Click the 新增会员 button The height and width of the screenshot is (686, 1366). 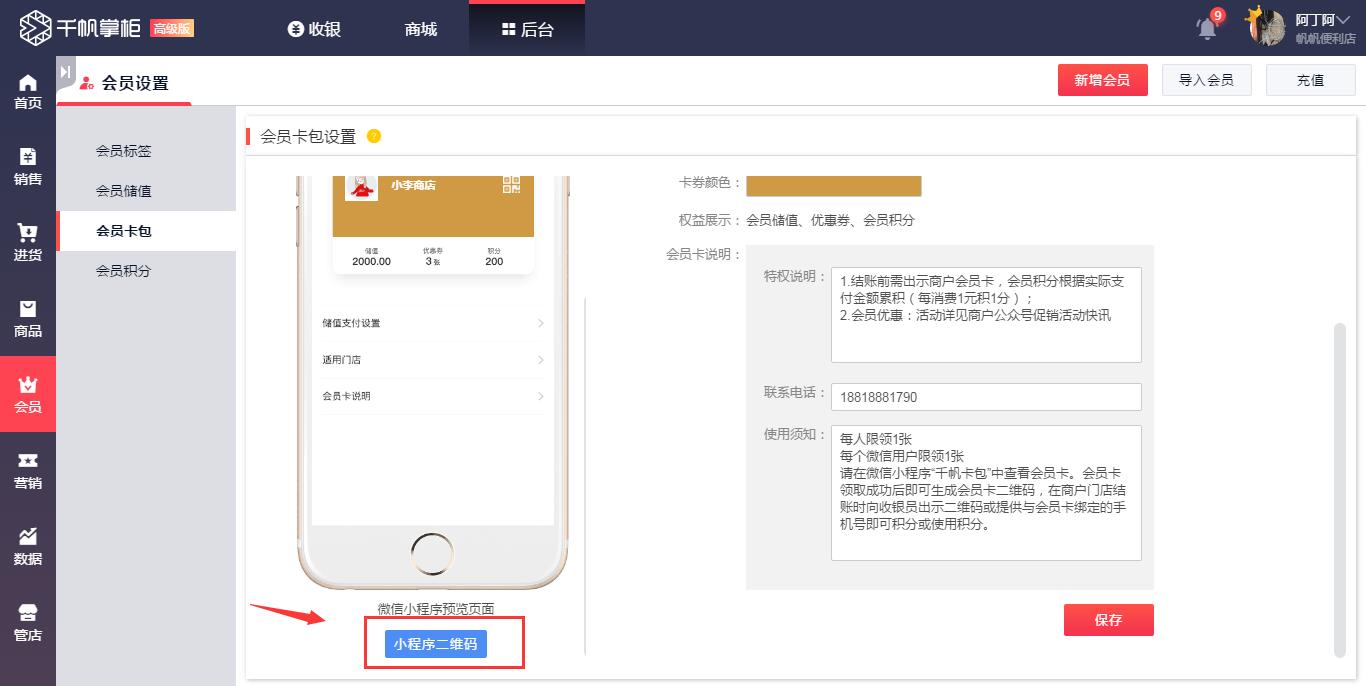click(x=1103, y=79)
